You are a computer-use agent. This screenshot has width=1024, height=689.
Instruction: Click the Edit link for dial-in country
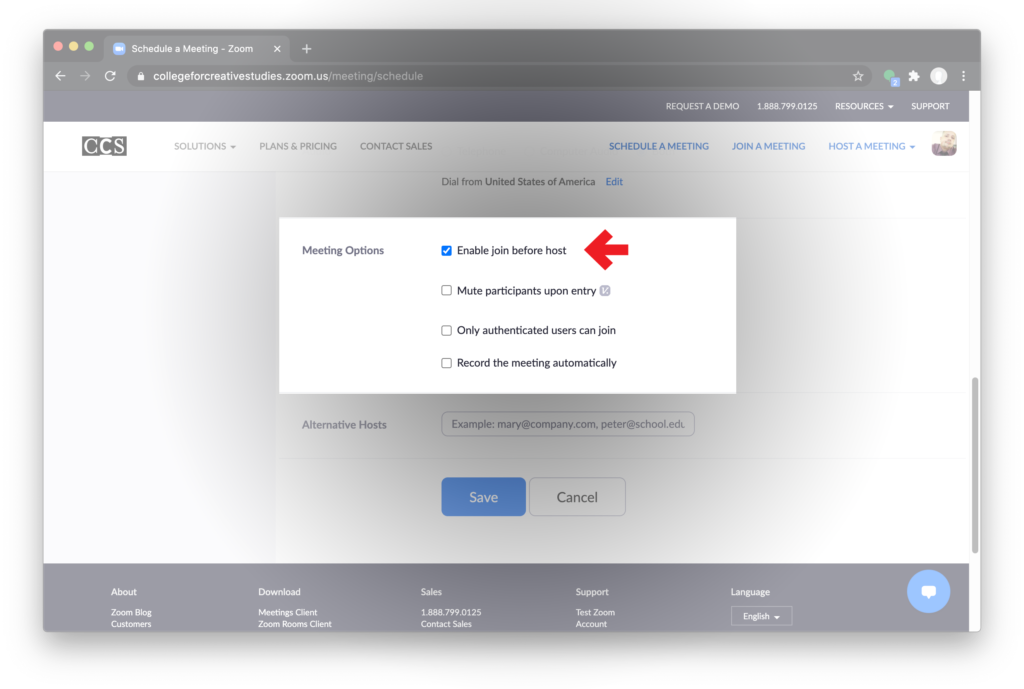coord(614,182)
